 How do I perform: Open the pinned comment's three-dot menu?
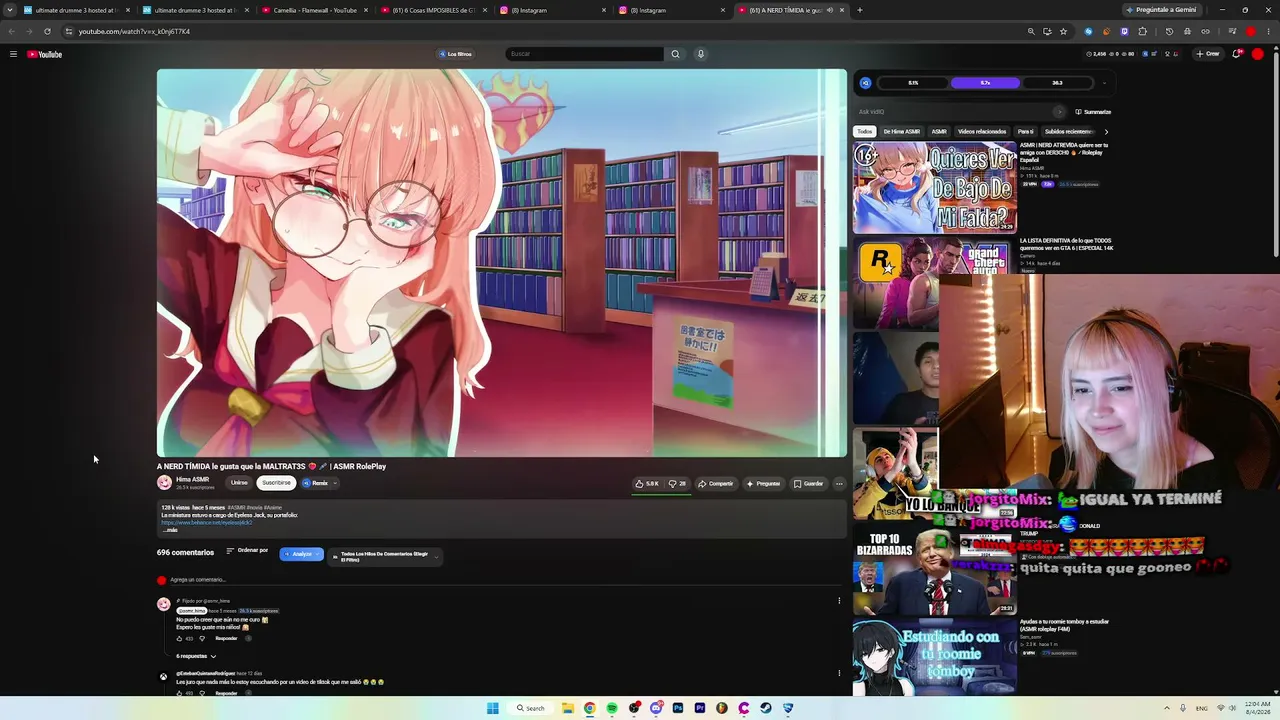pos(839,601)
